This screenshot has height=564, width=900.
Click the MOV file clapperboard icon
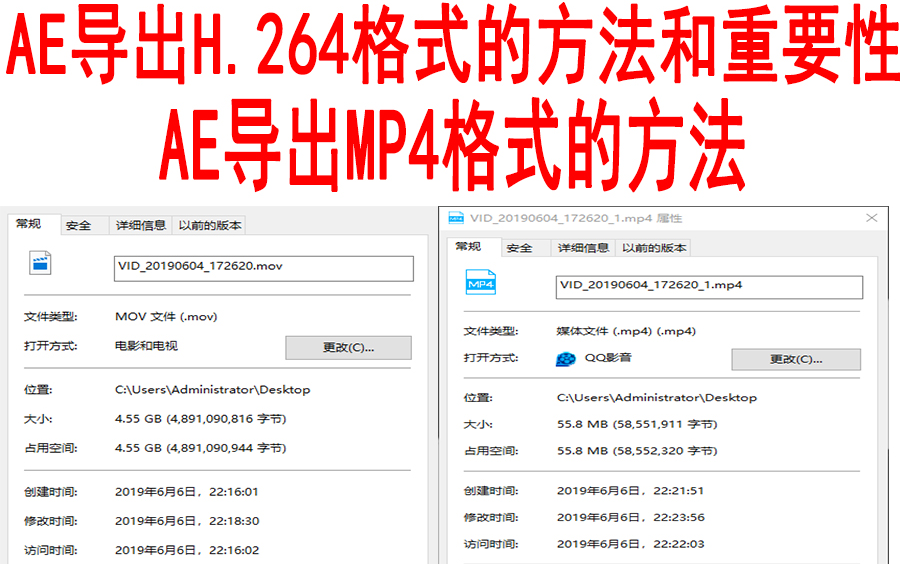(x=40, y=263)
